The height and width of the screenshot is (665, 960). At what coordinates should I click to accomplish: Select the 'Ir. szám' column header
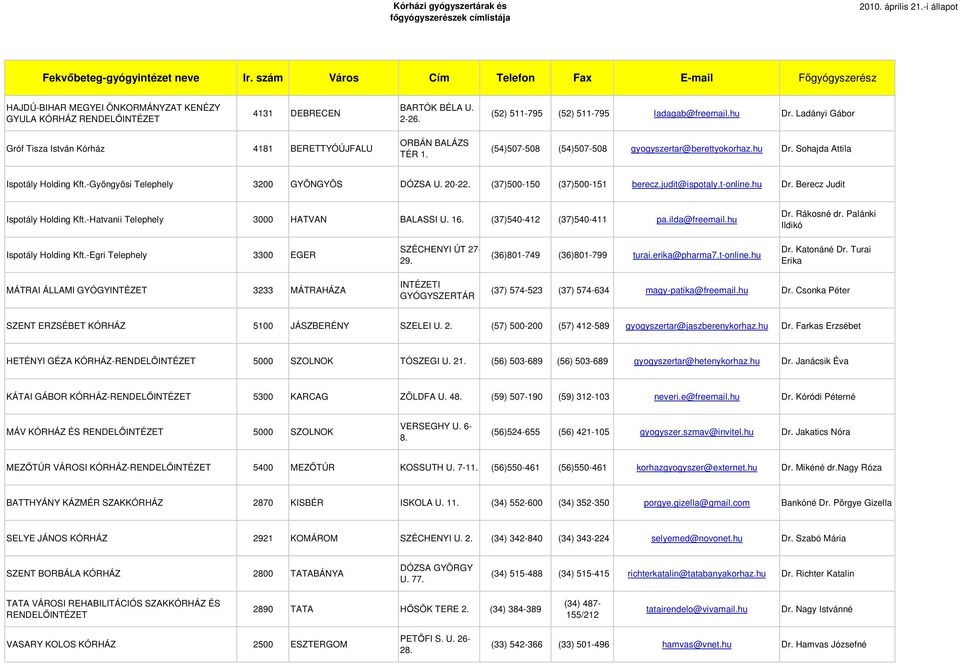(263, 78)
